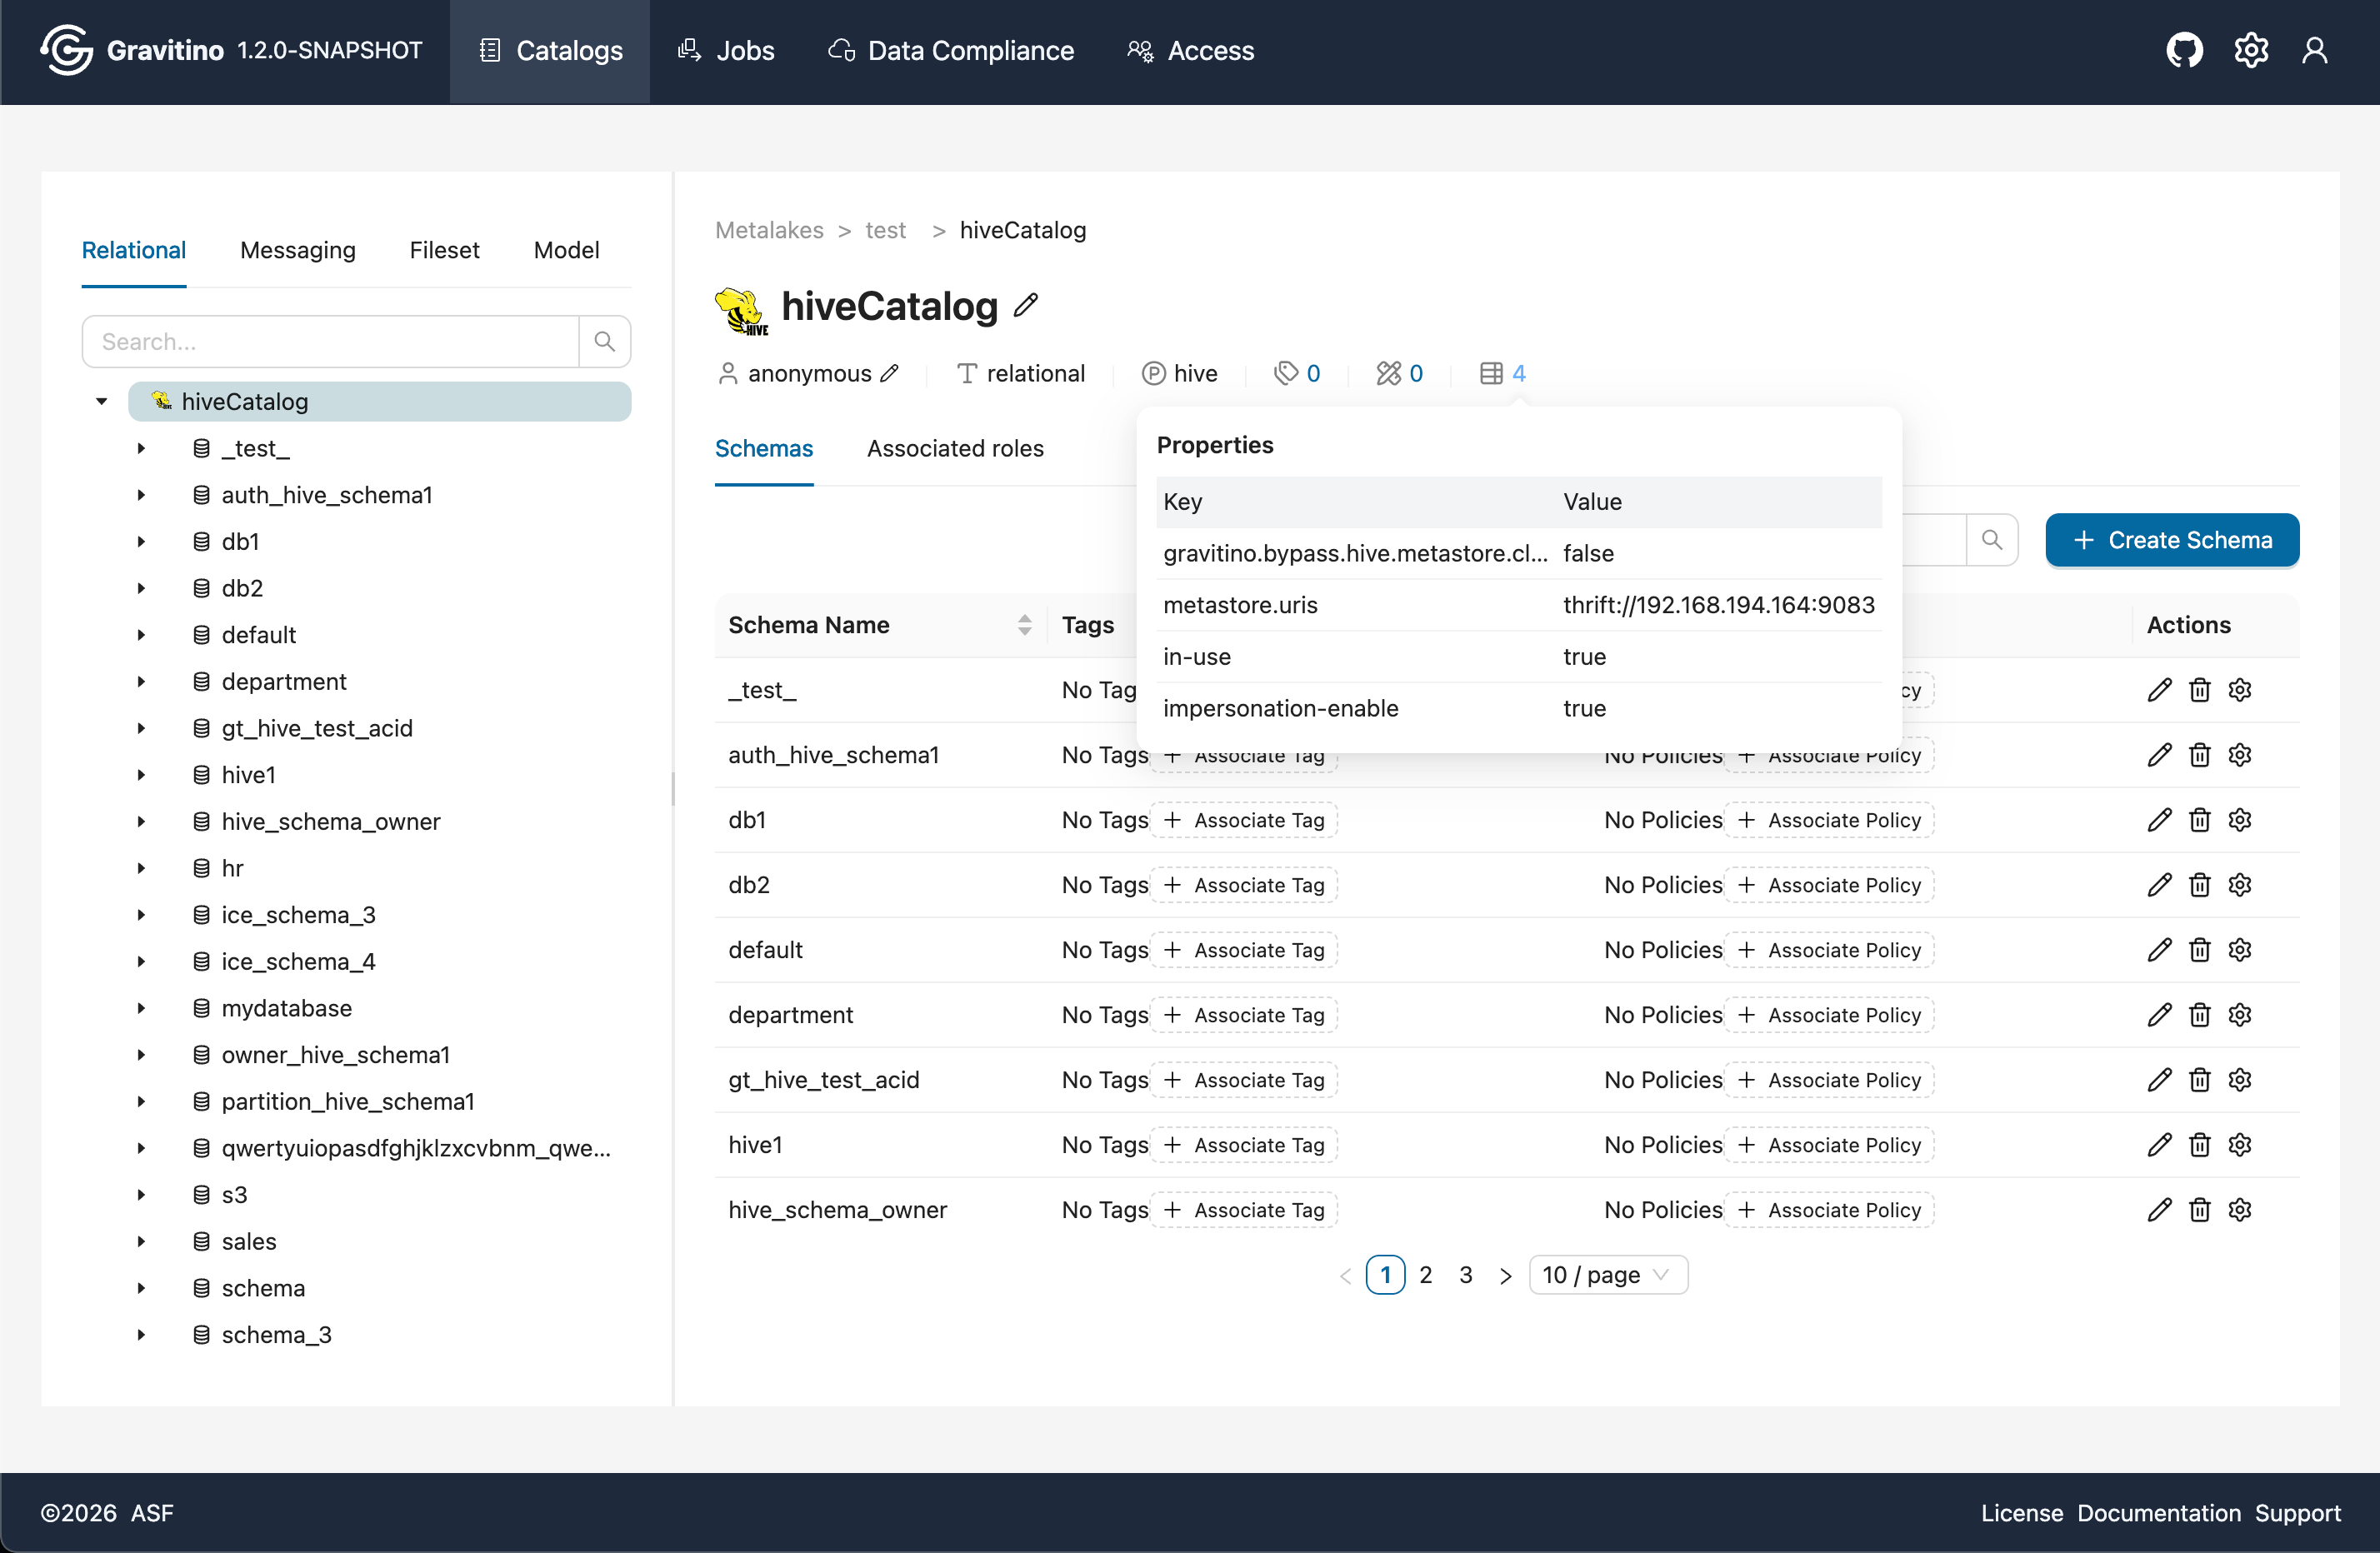Viewport: 2380px width, 1553px height.
Task: Open the settings gear in top bar
Action: (2251, 50)
